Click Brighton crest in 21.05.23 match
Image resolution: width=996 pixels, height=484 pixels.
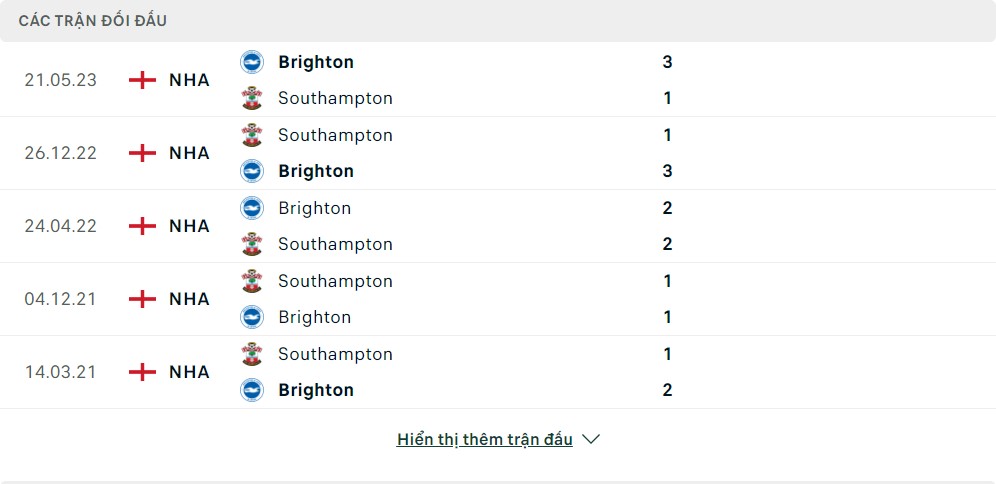click(x=252, y=62)
